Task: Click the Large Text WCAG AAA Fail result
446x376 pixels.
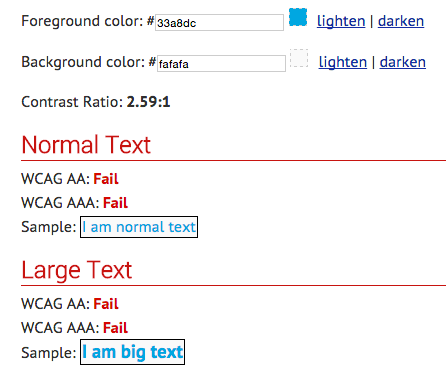Action: pos(115,328)
